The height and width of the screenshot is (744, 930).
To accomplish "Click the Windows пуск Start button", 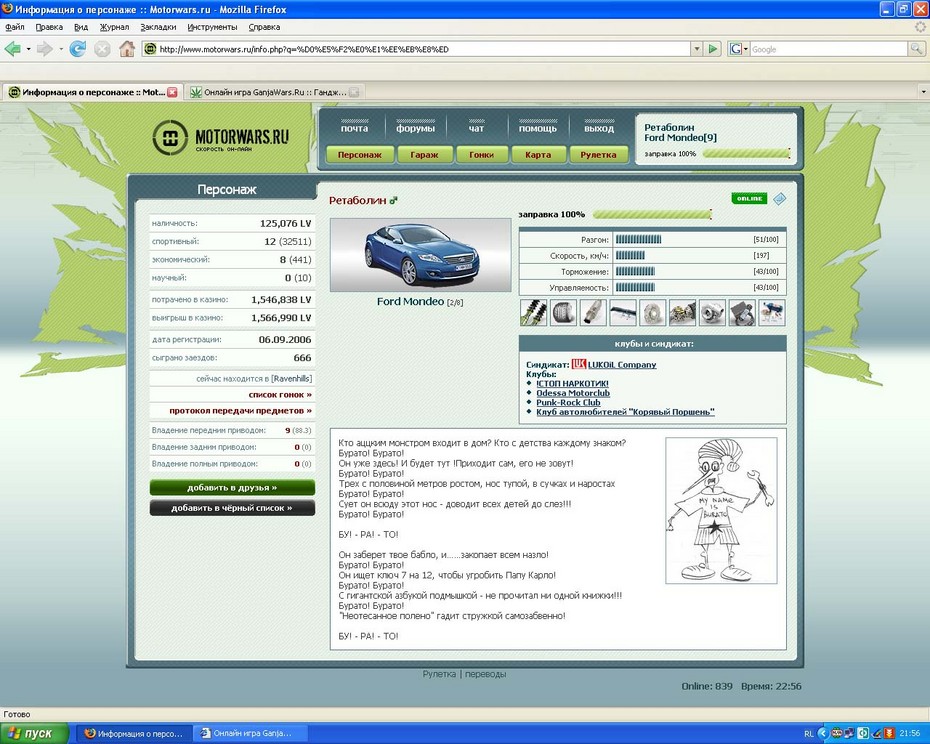I will click(x=34, y=733).
